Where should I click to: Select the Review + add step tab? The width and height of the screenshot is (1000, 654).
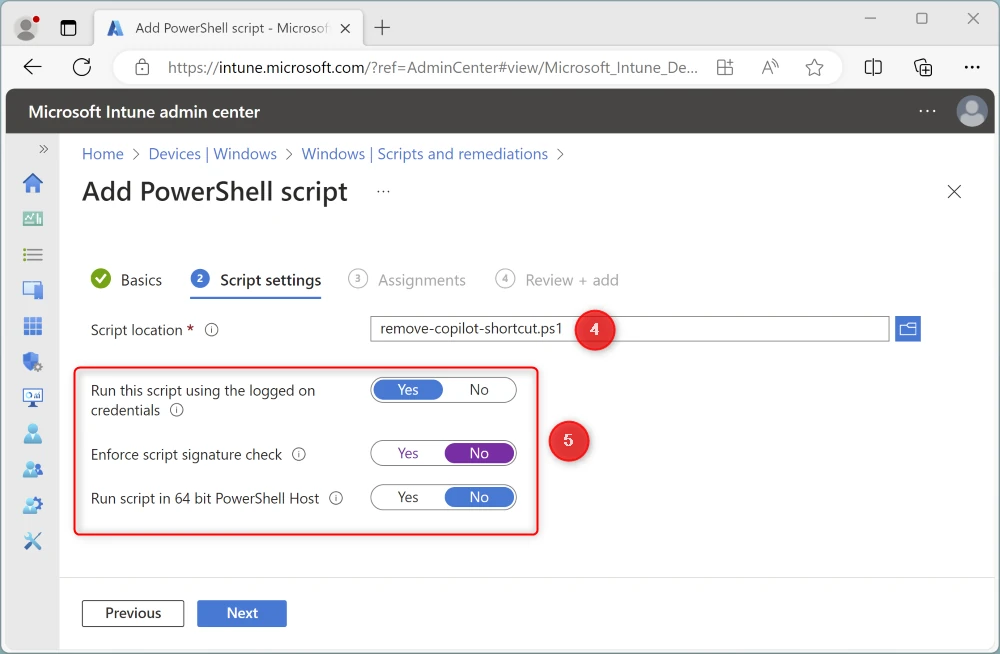[x=557, y=280]
